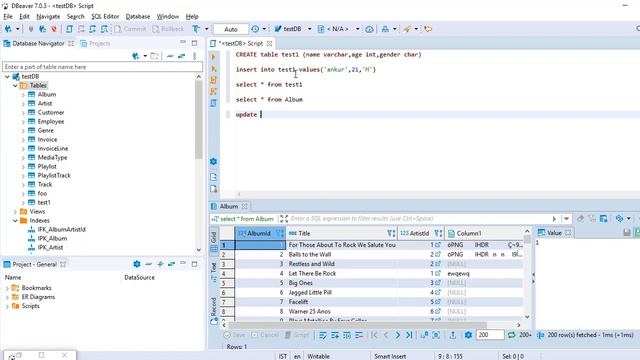This screenshot has width=640, height=360.
Task: Click the Rollback button
Action: point(168,29)
